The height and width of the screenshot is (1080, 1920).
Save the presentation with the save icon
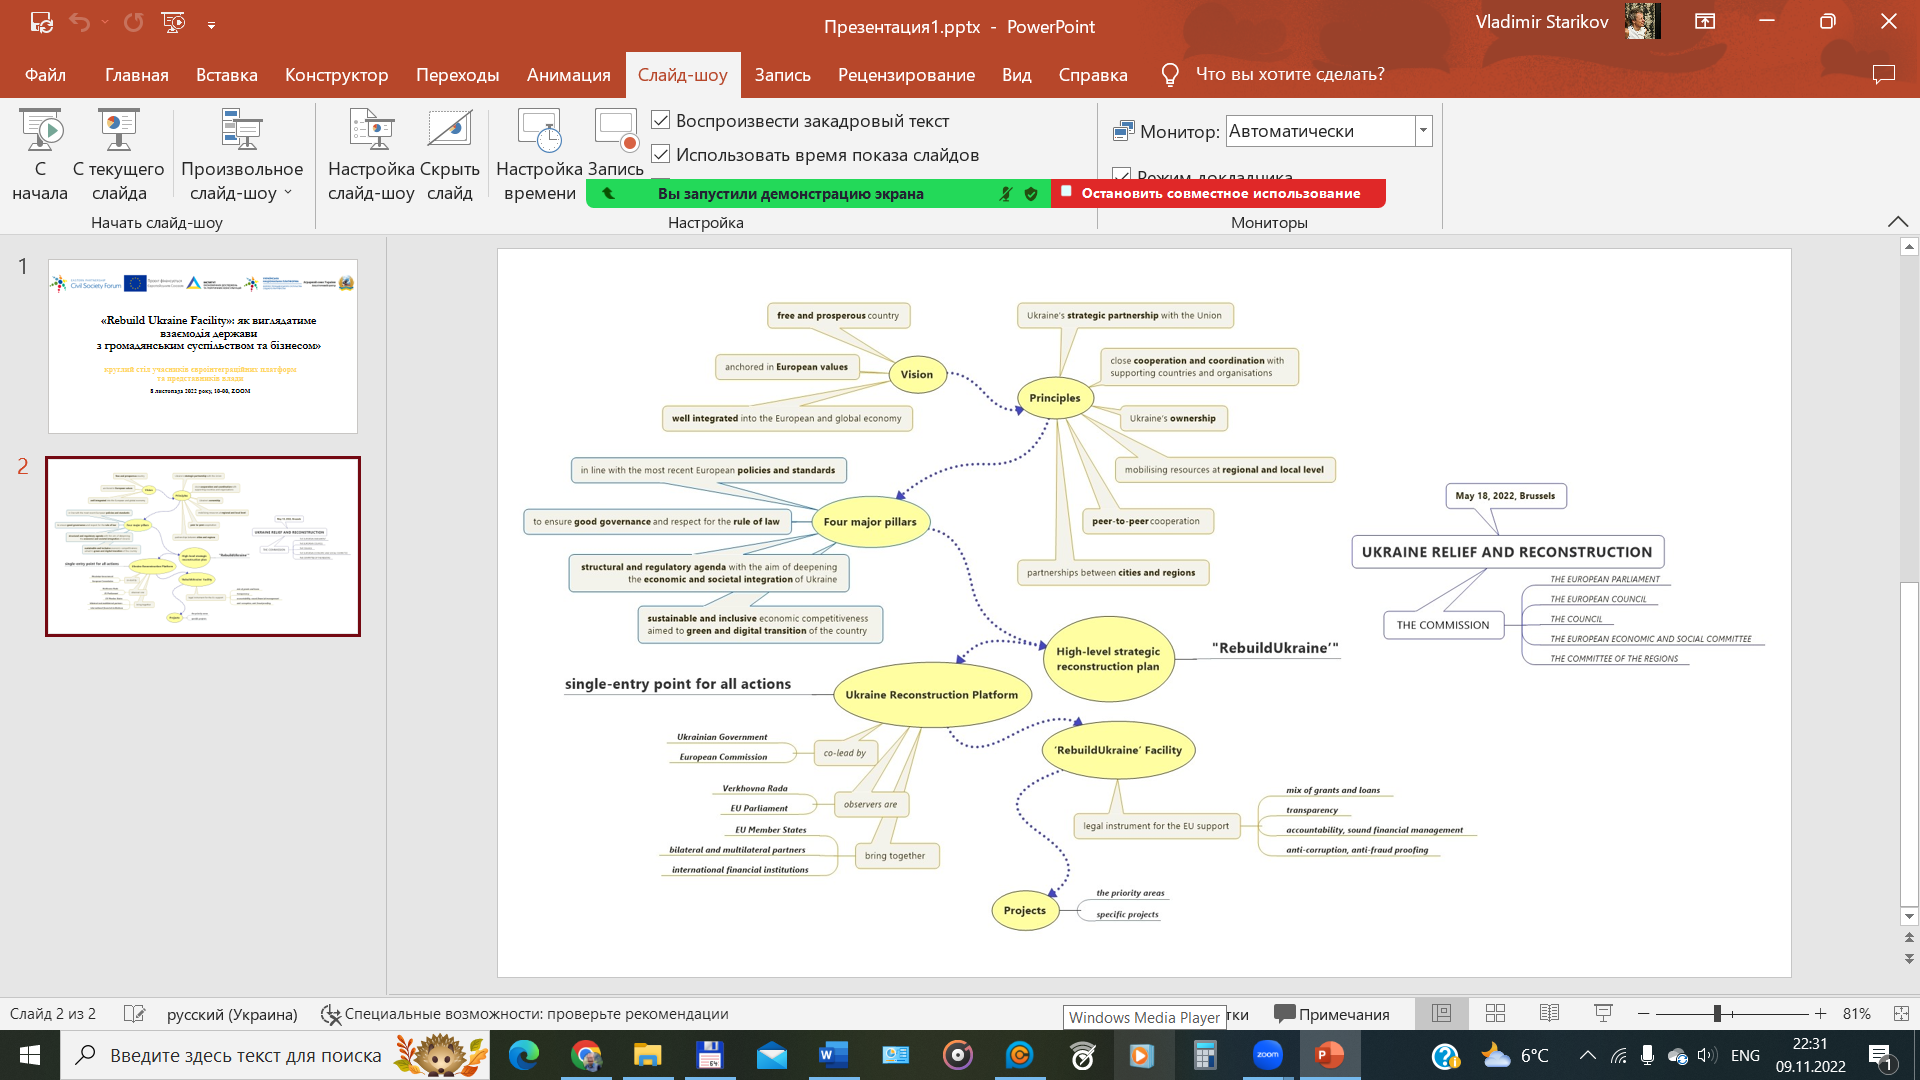coord(41,22)
